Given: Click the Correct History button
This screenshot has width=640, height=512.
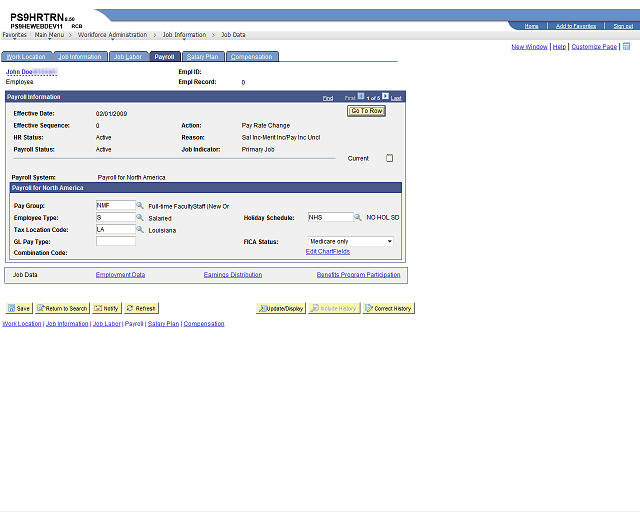Looking at the screenshot, I should pyautogui.click(x=389, y=308).
